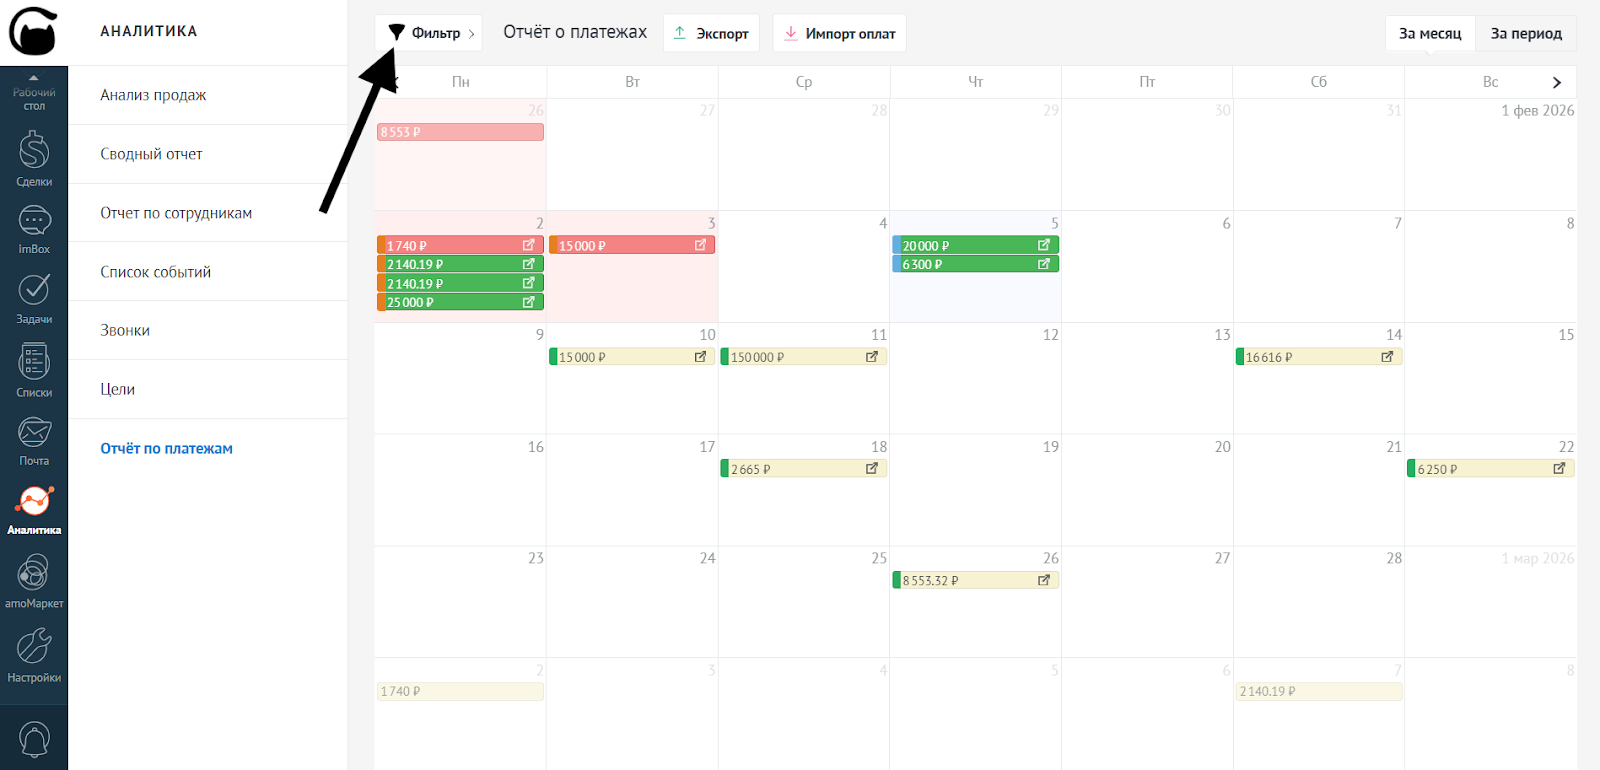The width and height of the screenshot is (1600, 770).
Task: Click the Импорт оплат button
Action: pyautogui.click(x=839, y=33)
